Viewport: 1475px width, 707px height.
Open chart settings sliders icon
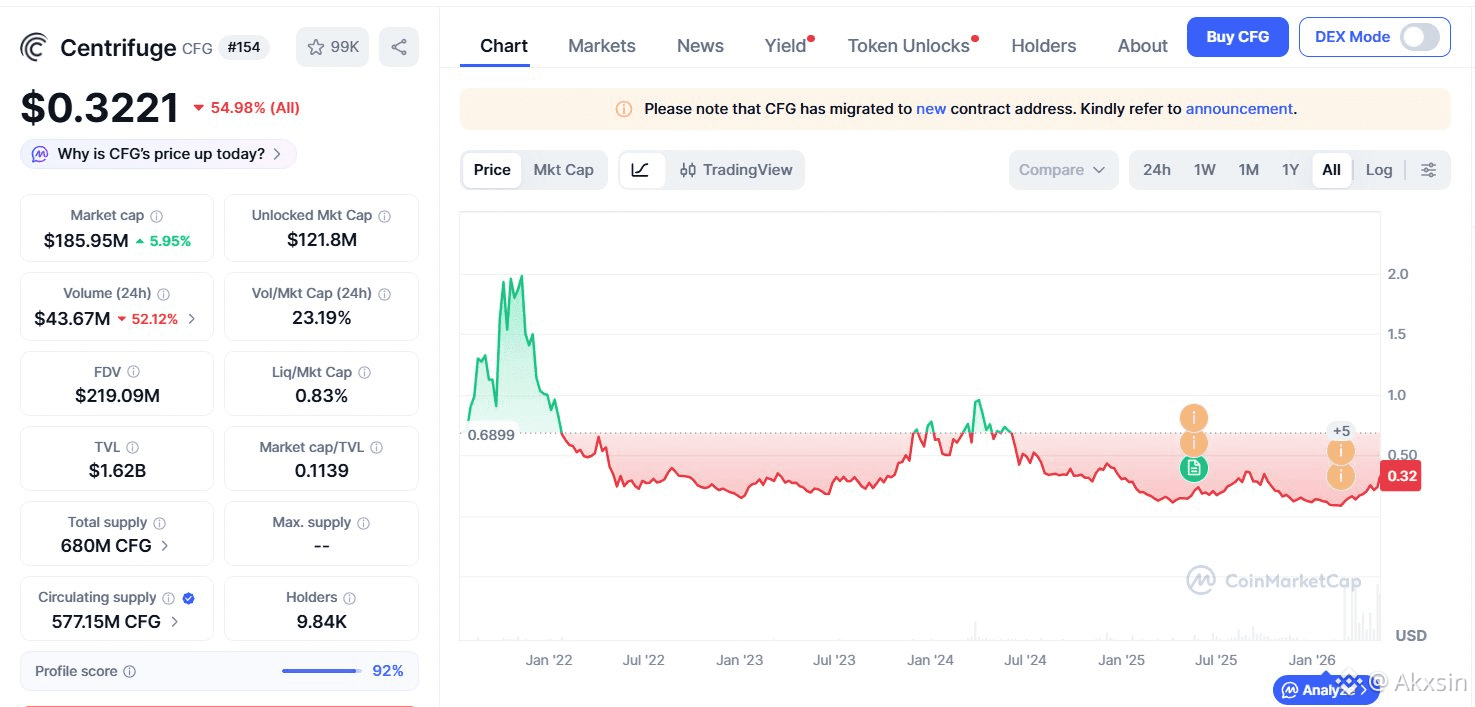1428,170
